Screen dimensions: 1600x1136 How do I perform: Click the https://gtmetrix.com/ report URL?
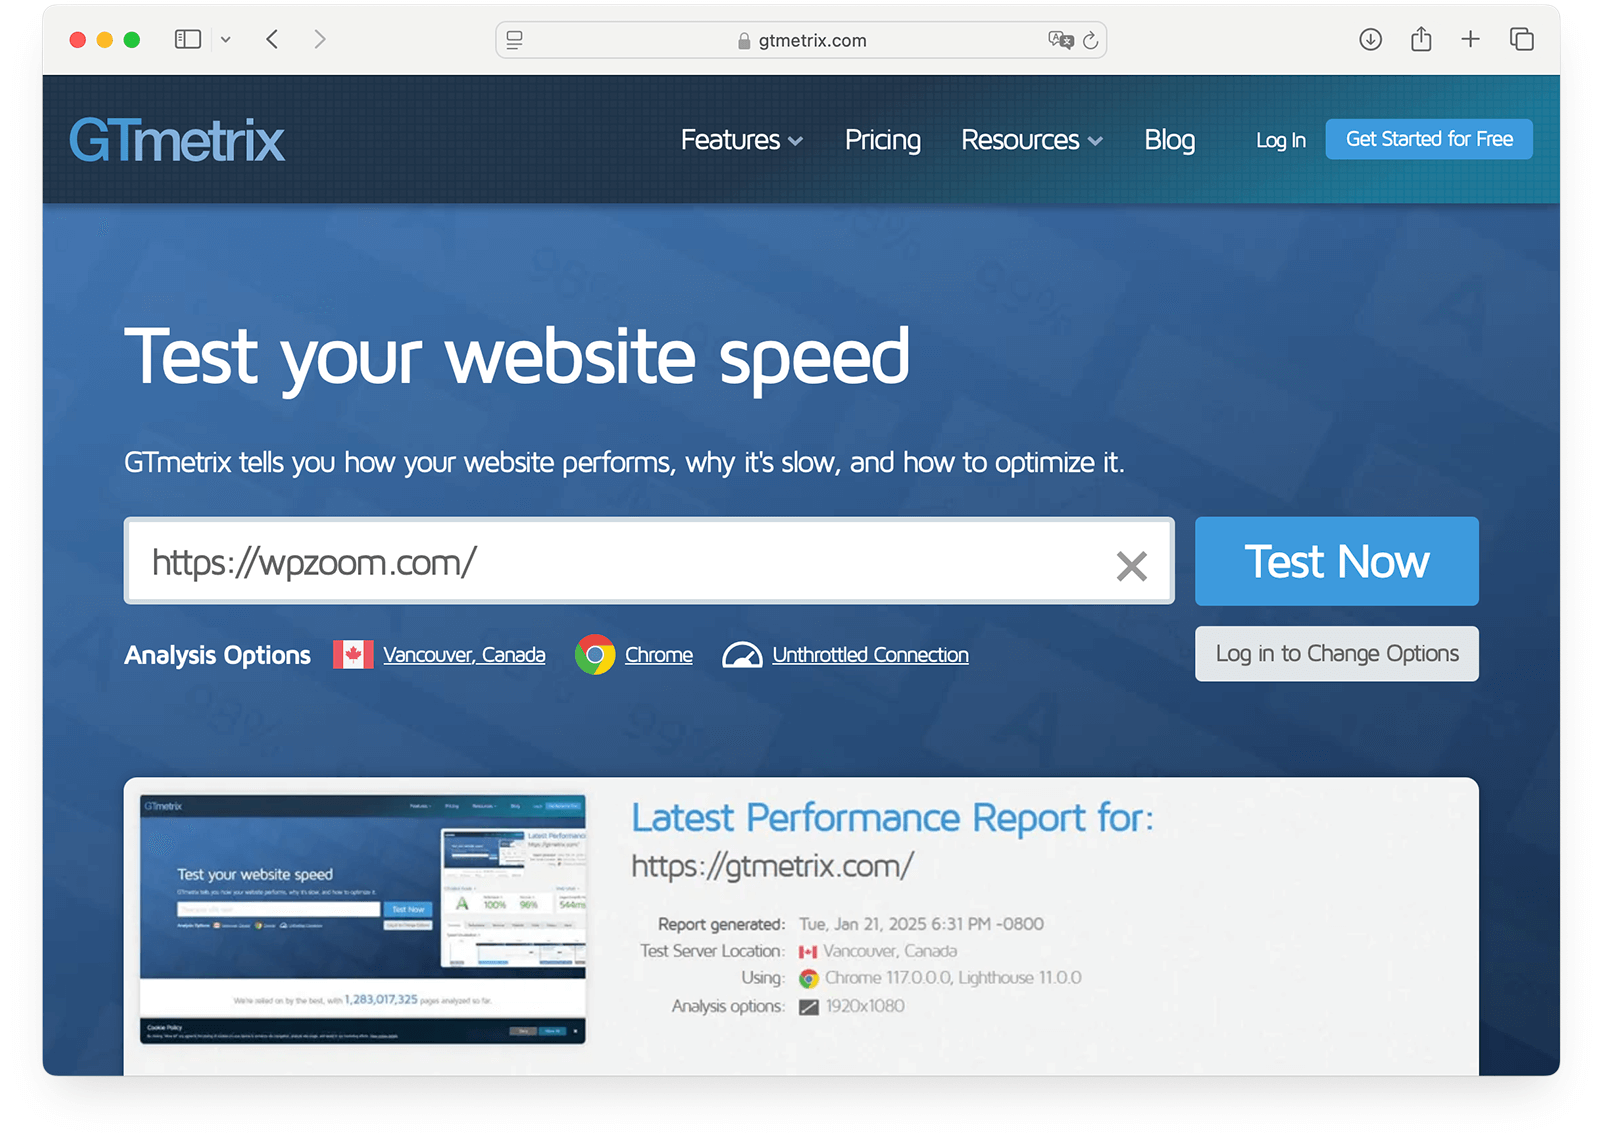[x=772, y=866]
